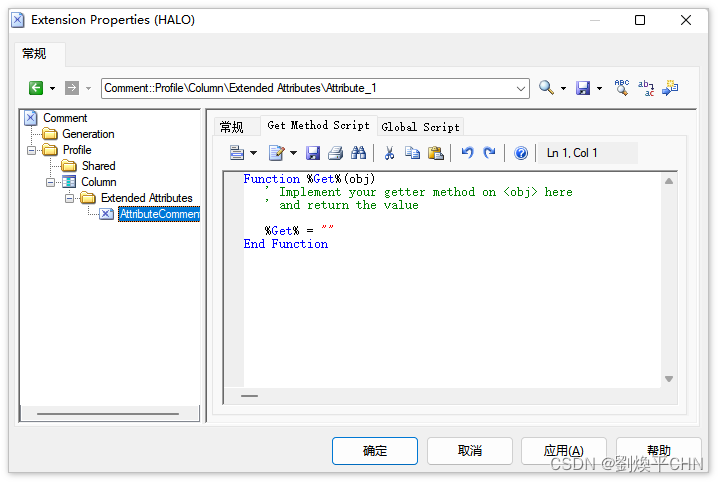
Task: Collapse the Extended Attributes node
Action: [x=70, y=198]
